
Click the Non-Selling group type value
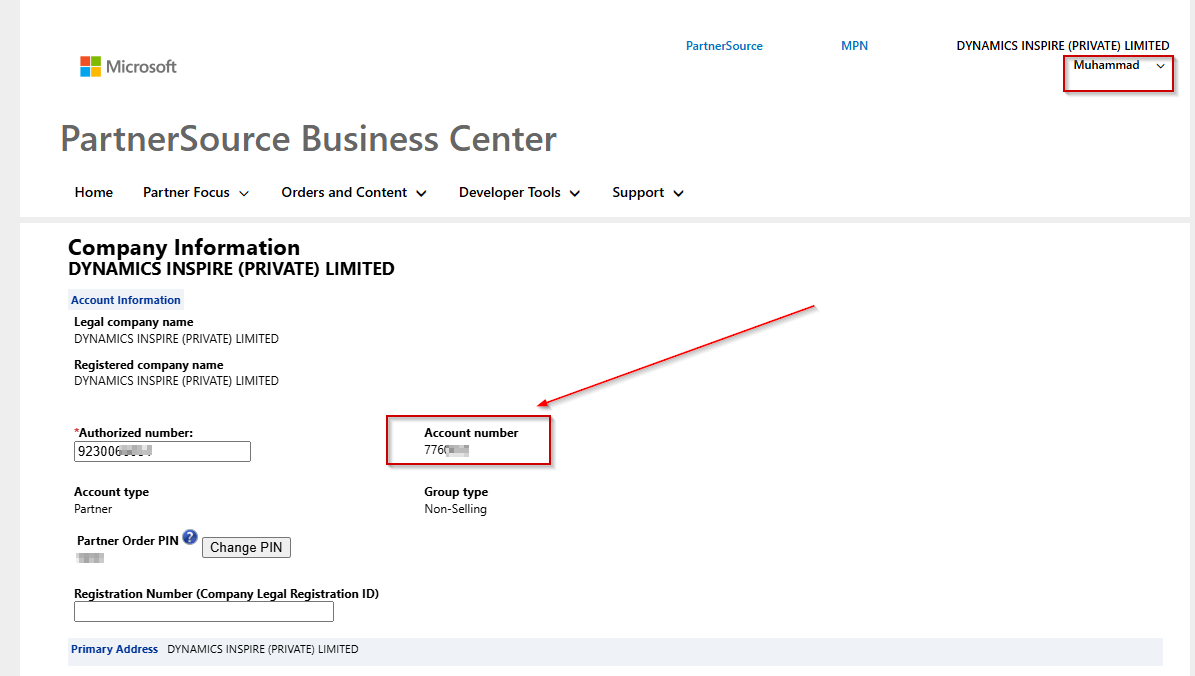tap(455, 509)
